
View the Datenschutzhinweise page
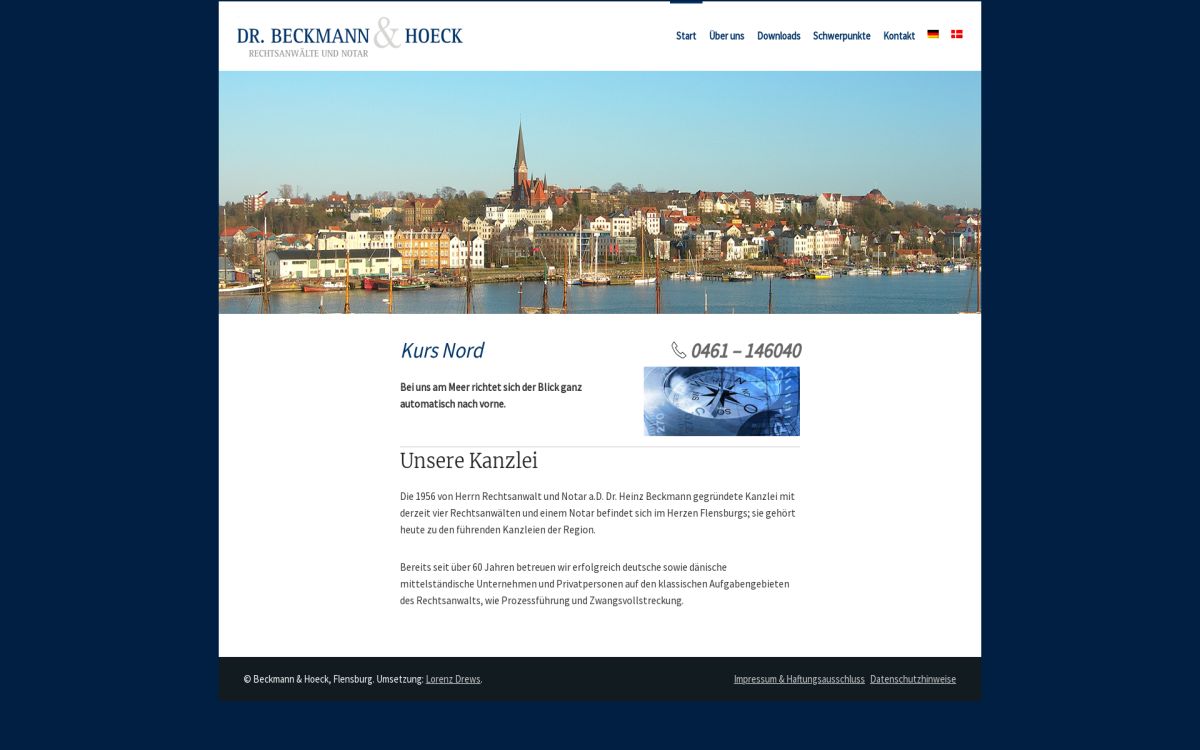(912, 679)
